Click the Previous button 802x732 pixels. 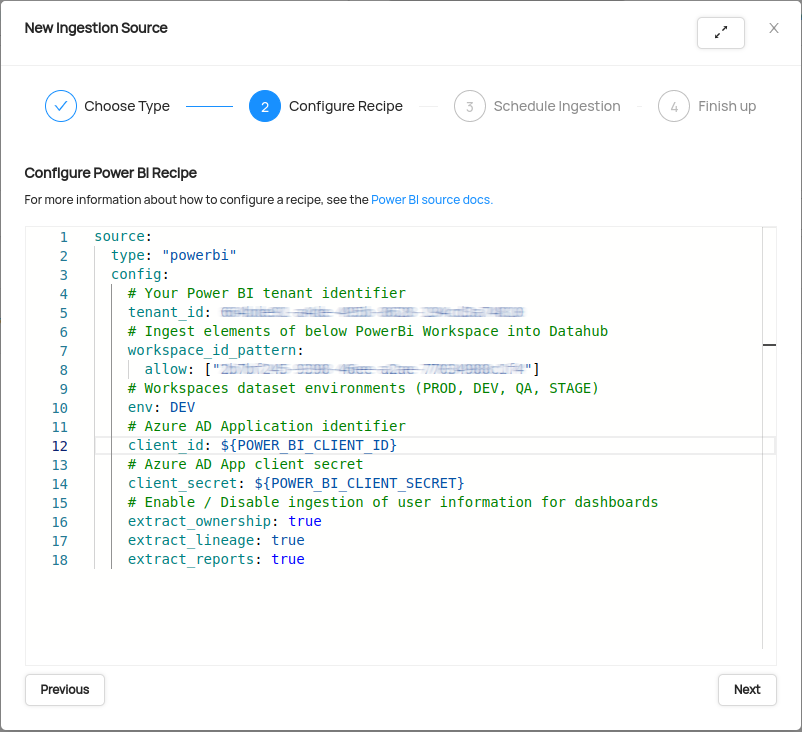click(65, 690)
